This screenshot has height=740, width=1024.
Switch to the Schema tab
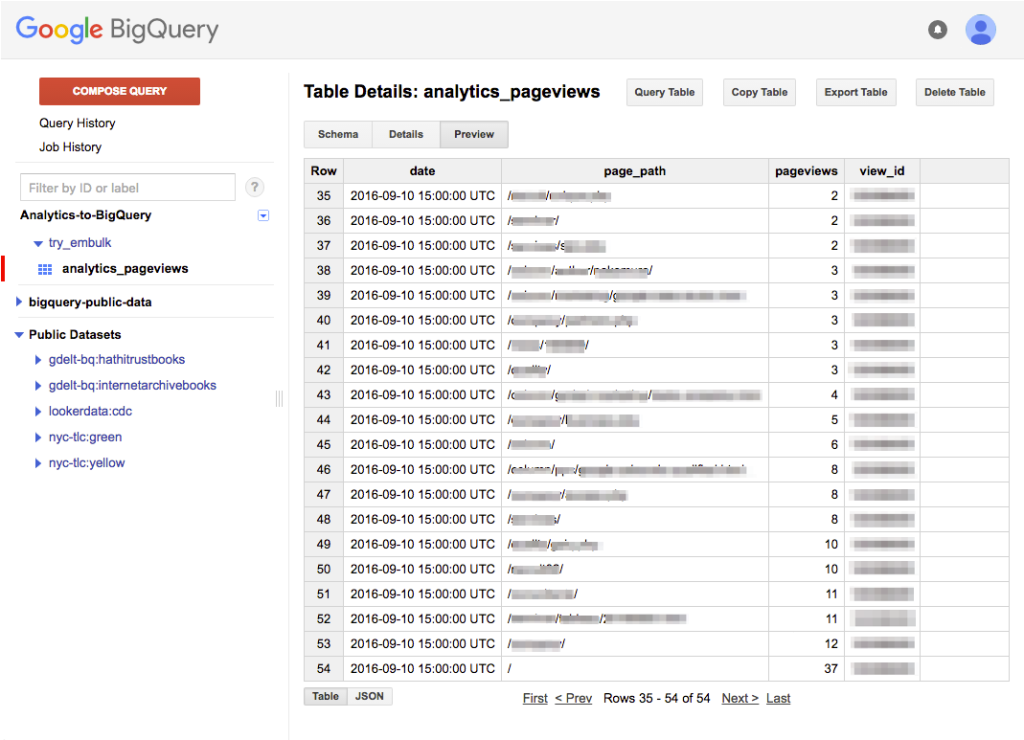[337, 133]
